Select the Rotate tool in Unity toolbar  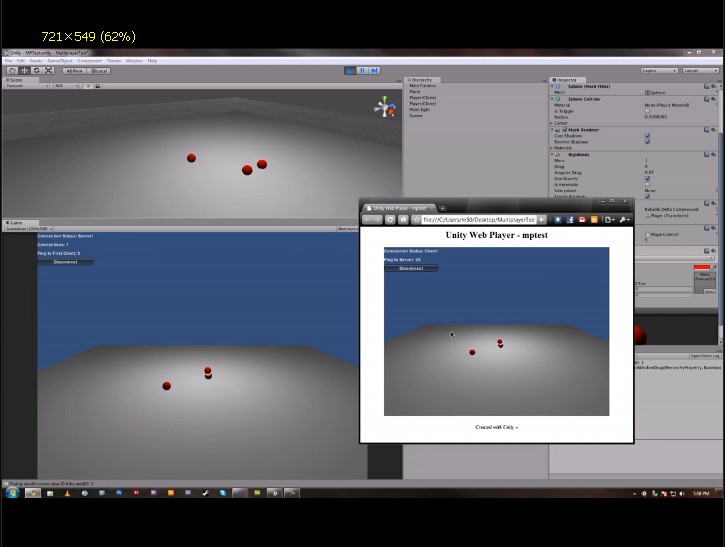click(x=37, y=71)
